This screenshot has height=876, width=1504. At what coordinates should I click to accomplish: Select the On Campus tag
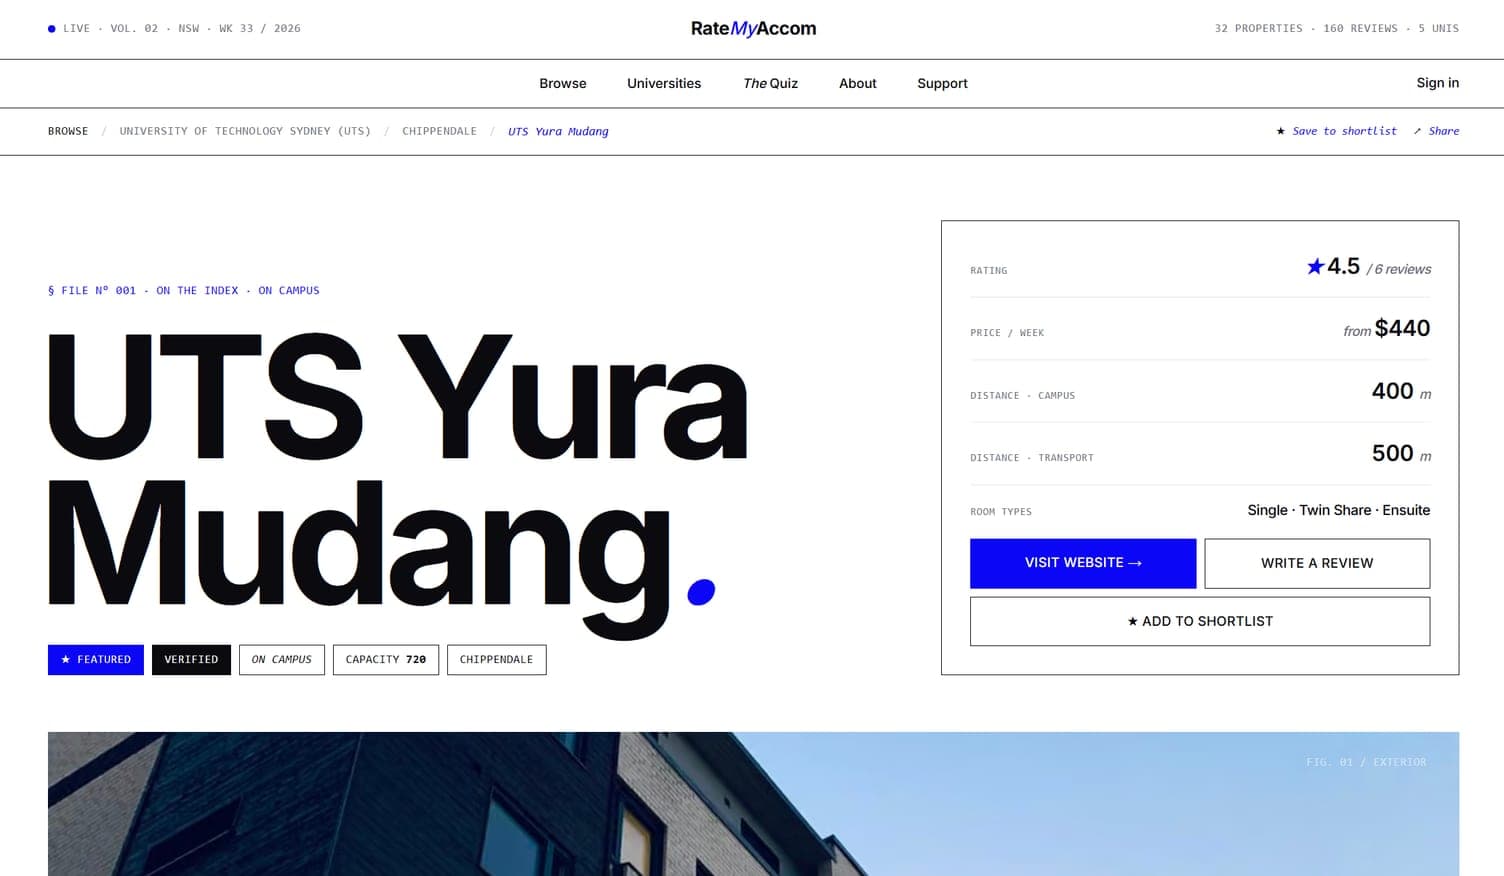click(x=282, y=660)
